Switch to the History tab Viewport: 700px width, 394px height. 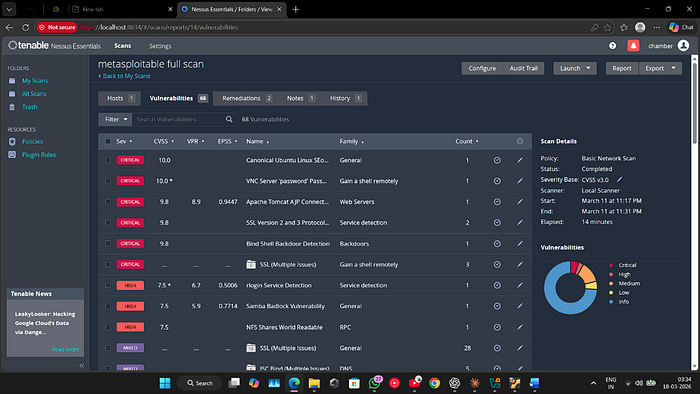click(345, 98)
